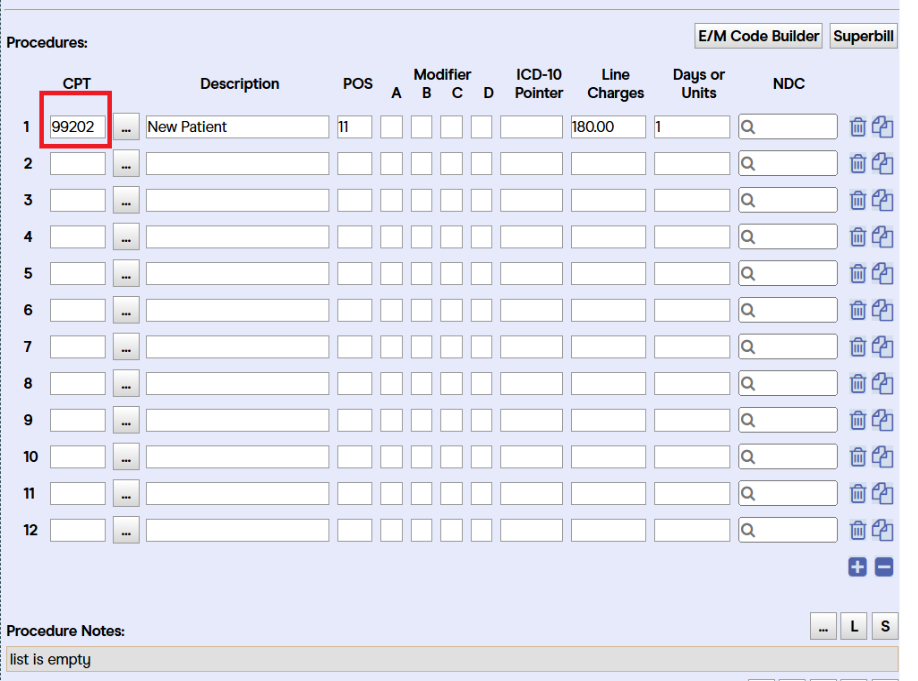Click Description field in row 3
Screen dimensions: 918x681
[x=237, y=200]
